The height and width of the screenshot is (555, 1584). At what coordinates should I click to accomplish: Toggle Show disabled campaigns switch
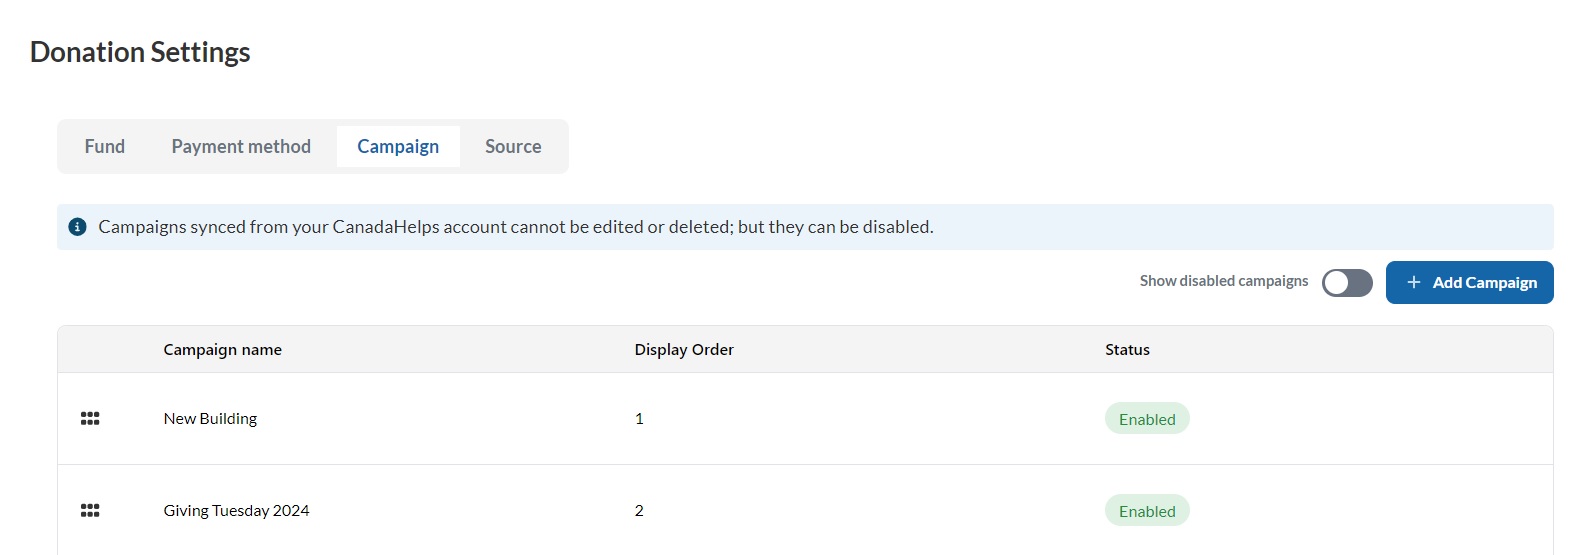(x=1347, y=283)
